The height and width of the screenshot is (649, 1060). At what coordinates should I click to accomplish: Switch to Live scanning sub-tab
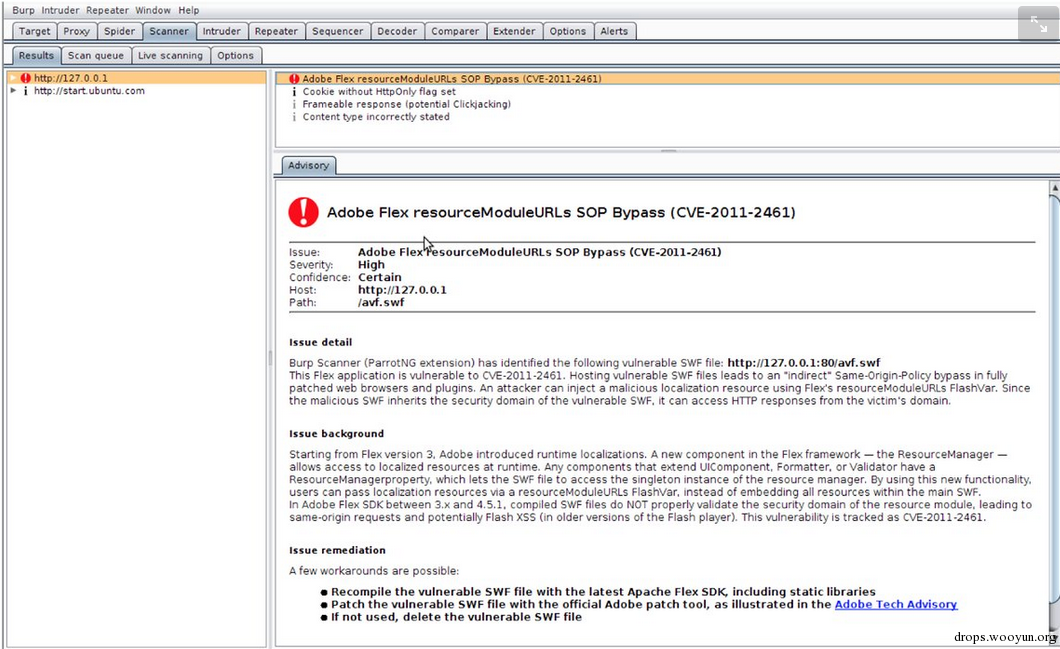[170, 55]
